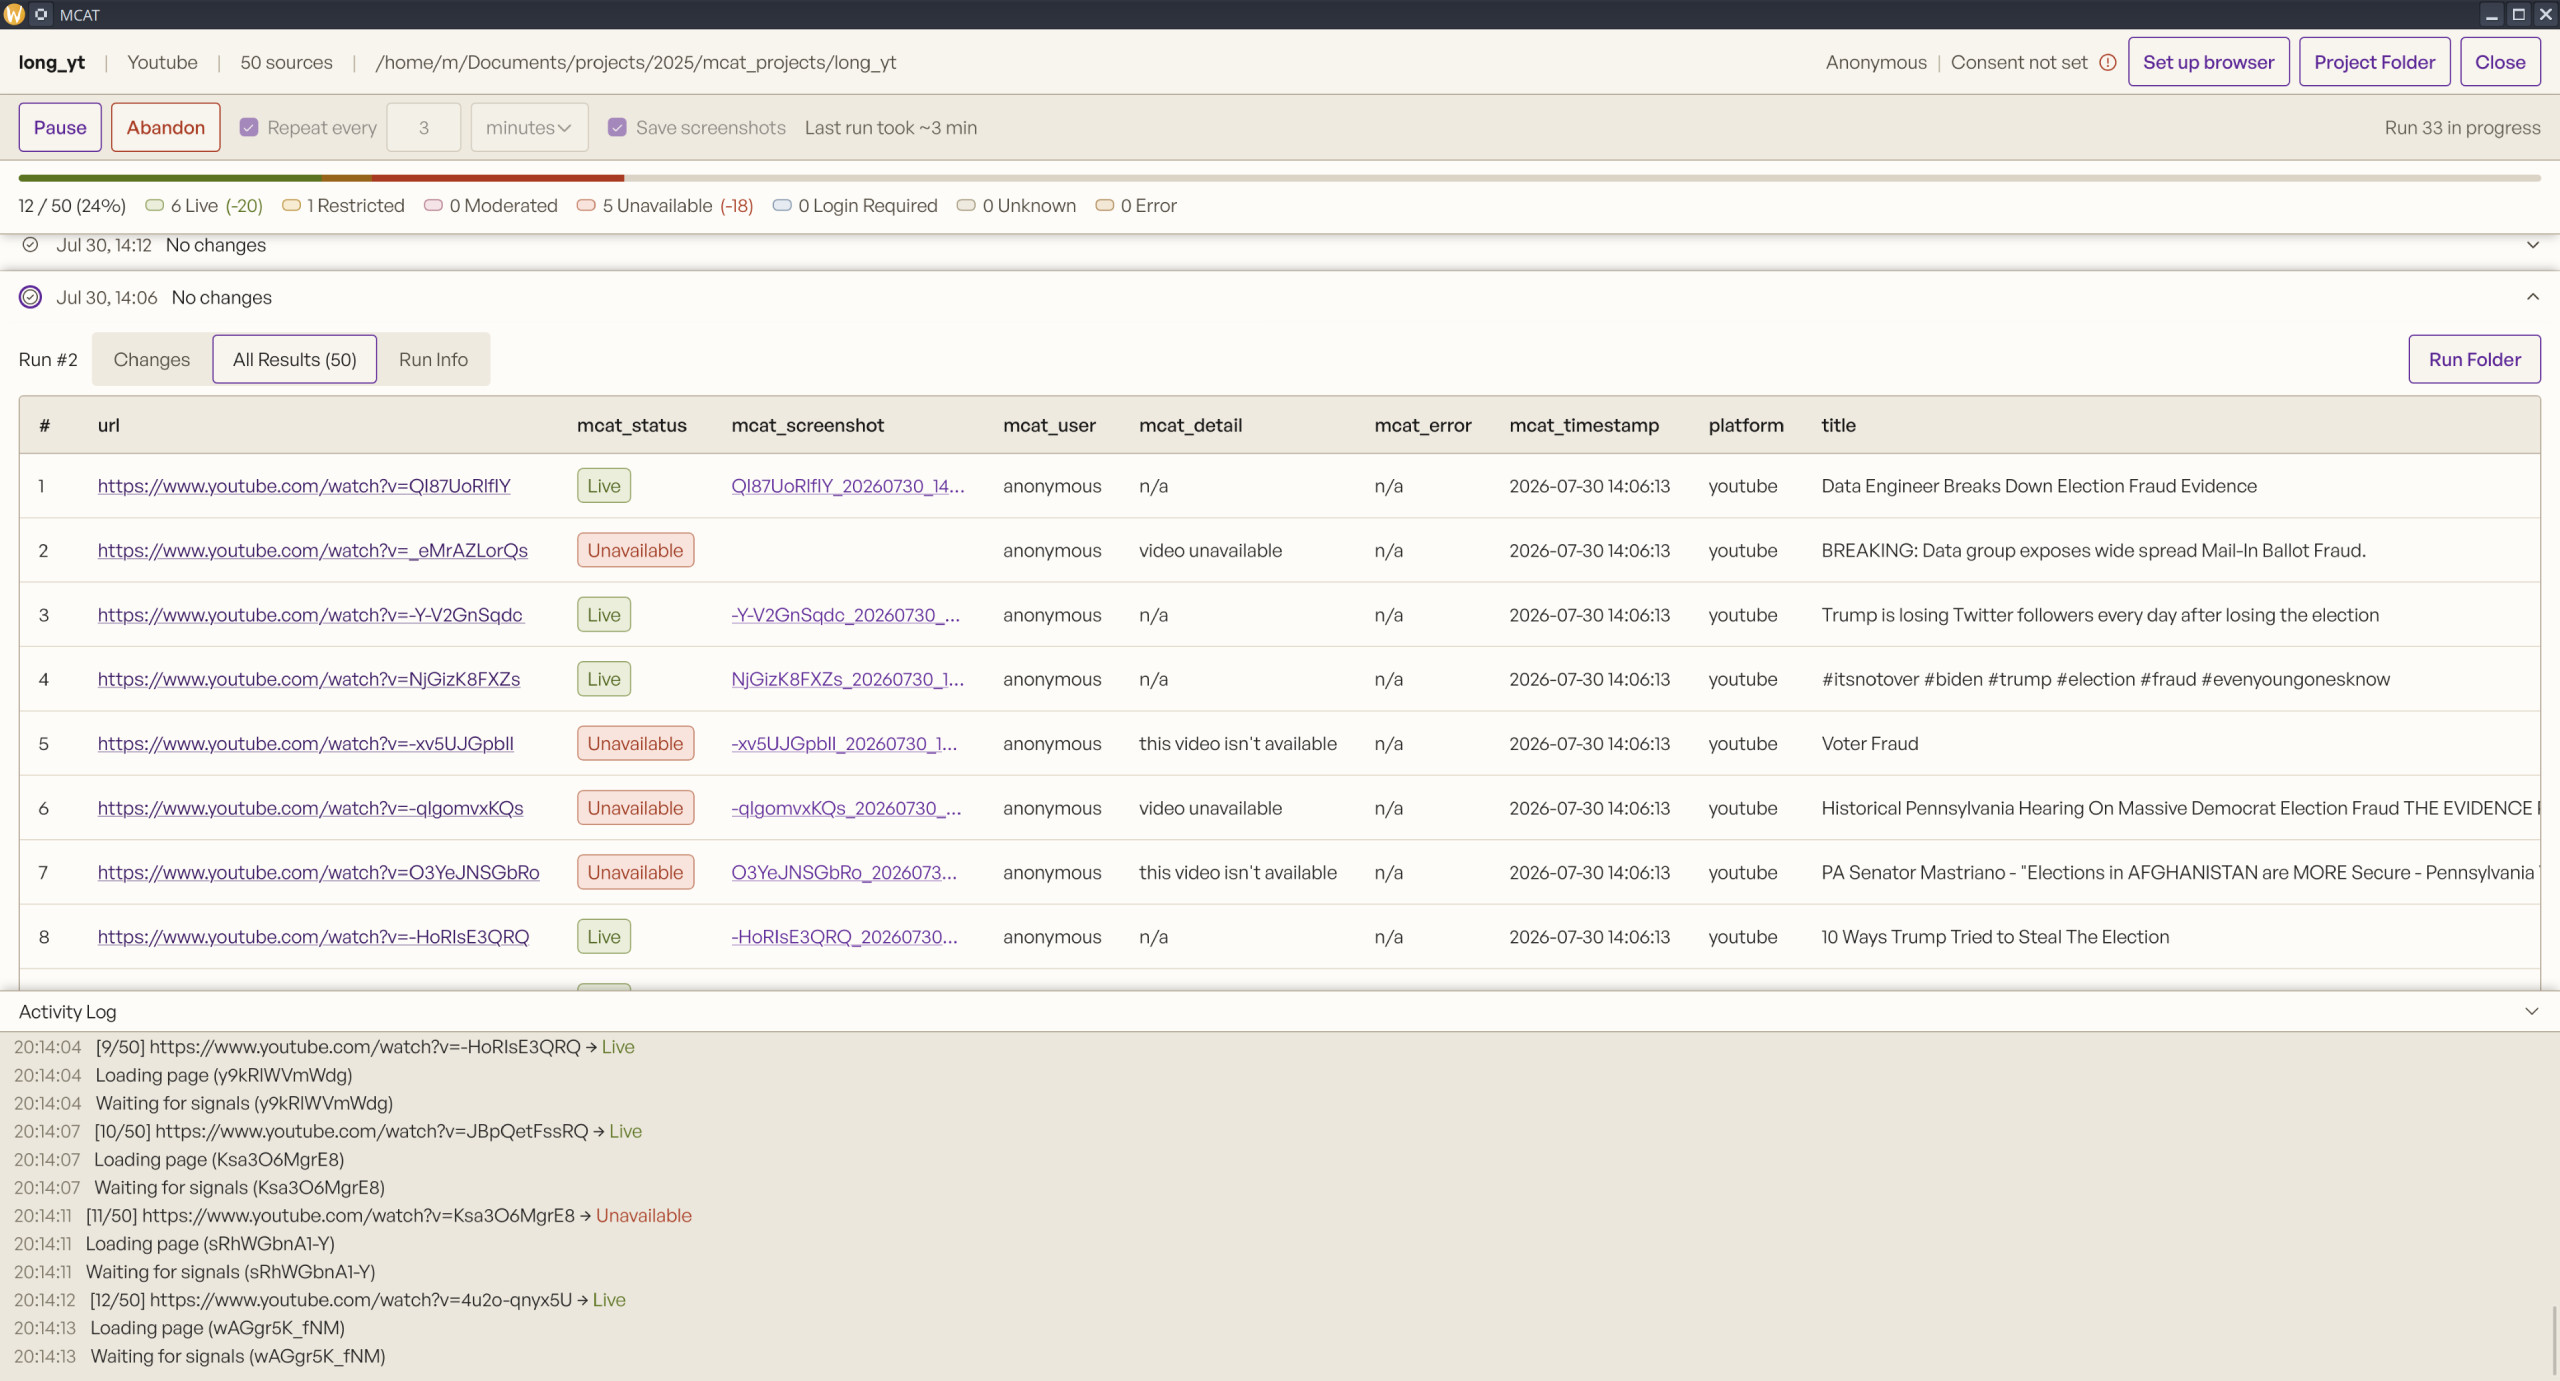Toggle the Repeat every checkbox
This screenshot has height=1381, width=2560.
[249, 127]
